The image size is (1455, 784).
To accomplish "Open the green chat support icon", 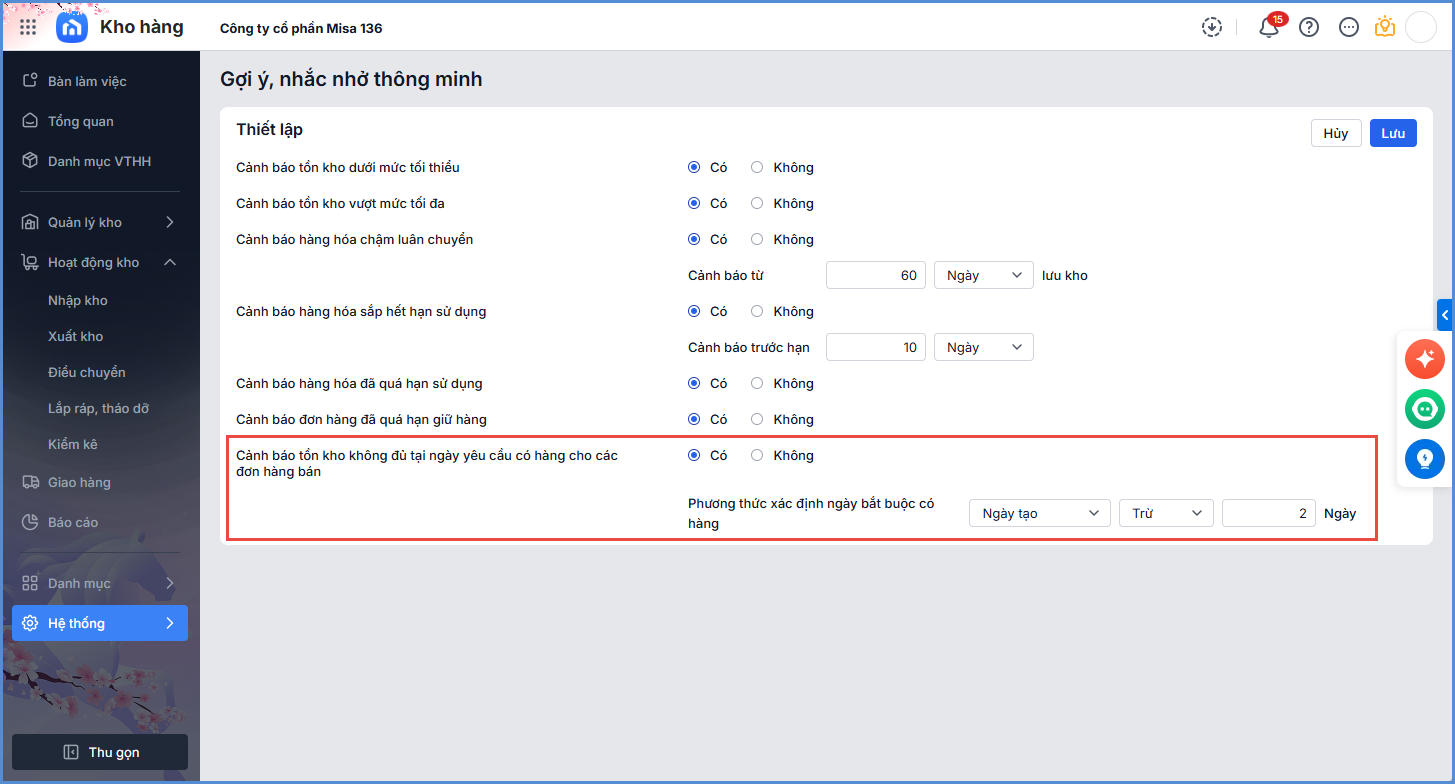I will [1424, 409].
